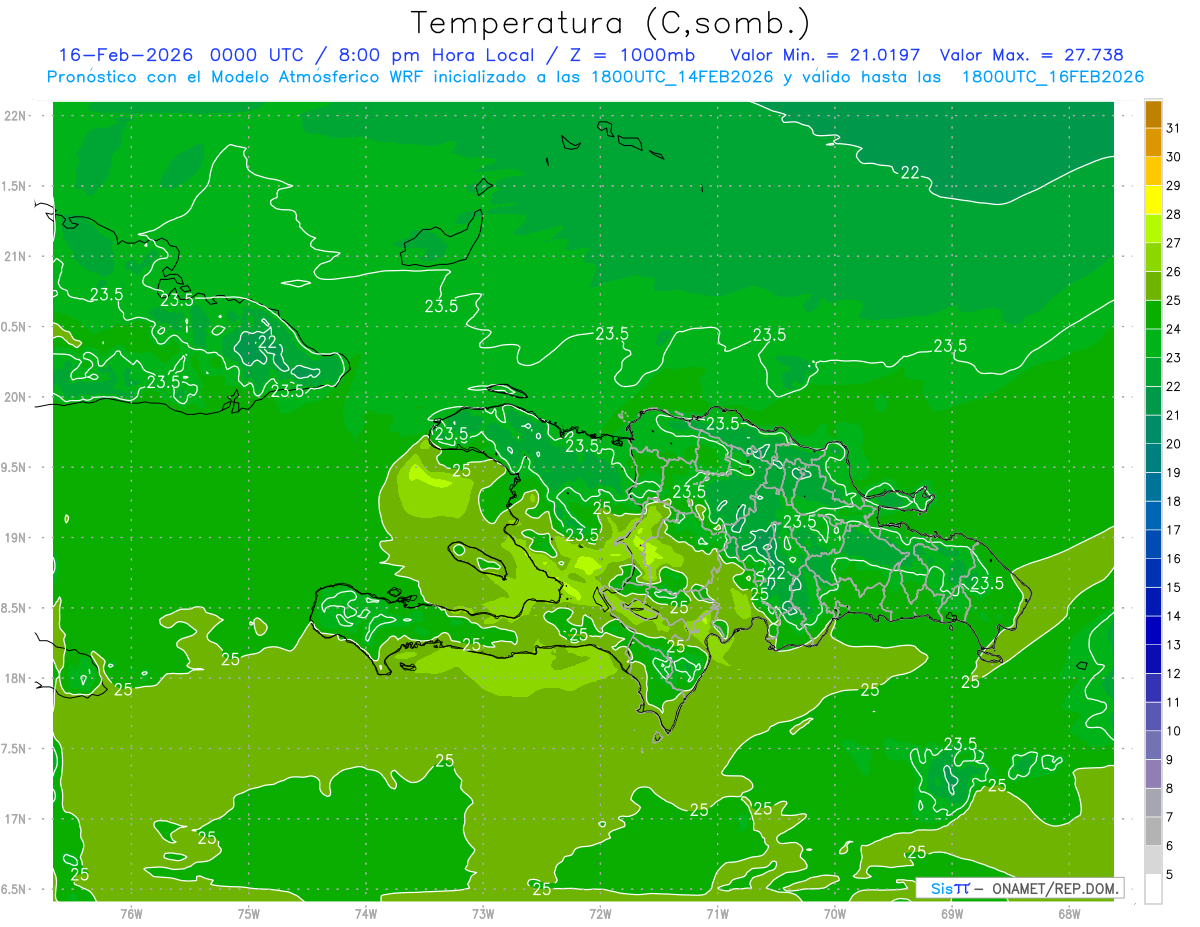
Task: Click the '68W' longitude axis label
Action: (1069, 914)
